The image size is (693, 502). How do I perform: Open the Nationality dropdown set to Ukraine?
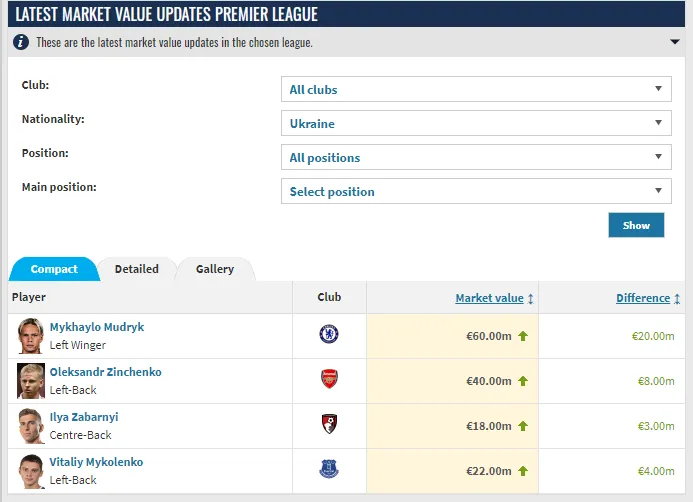pyautogui.click(x=475, y=124)
